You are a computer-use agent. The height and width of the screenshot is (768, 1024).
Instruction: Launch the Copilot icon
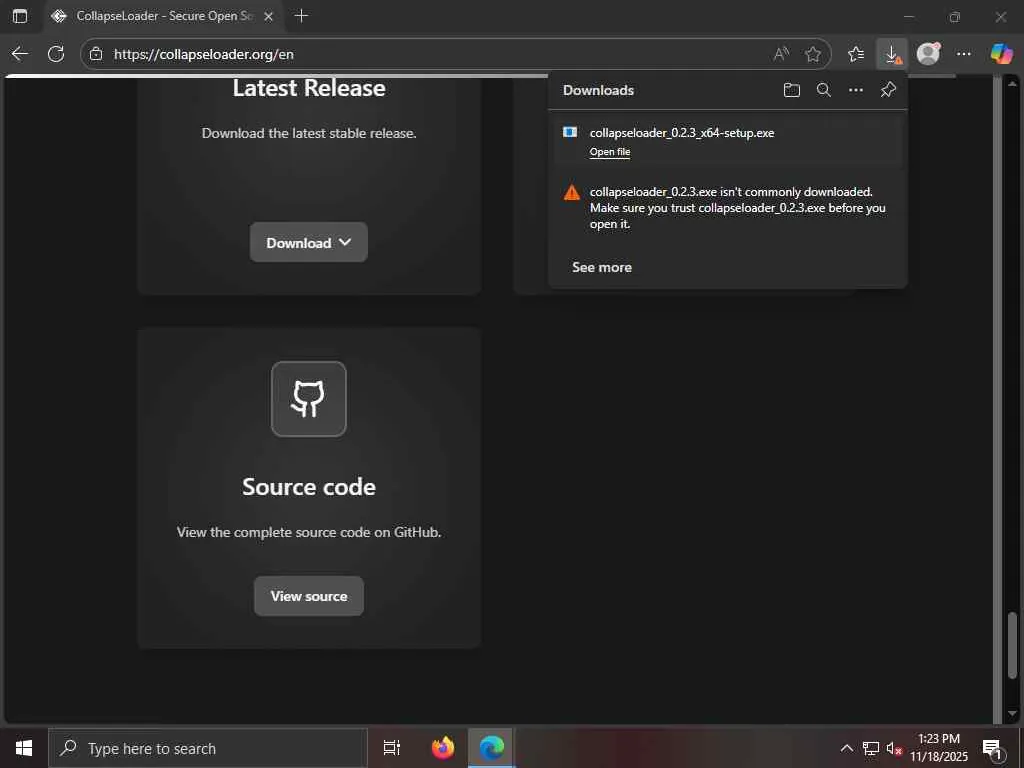pos(1001,54)
